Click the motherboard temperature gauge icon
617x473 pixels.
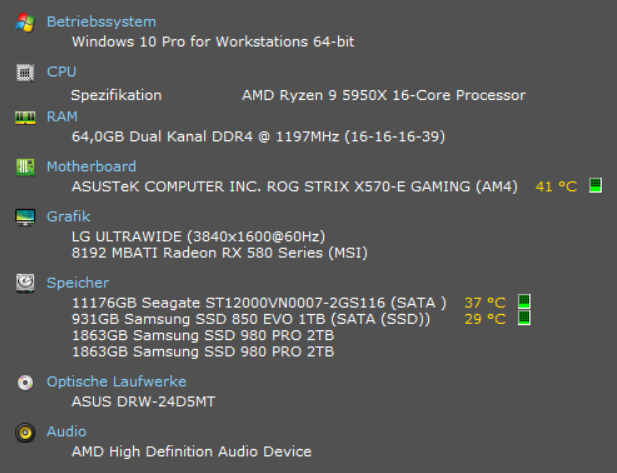[595, 186]
